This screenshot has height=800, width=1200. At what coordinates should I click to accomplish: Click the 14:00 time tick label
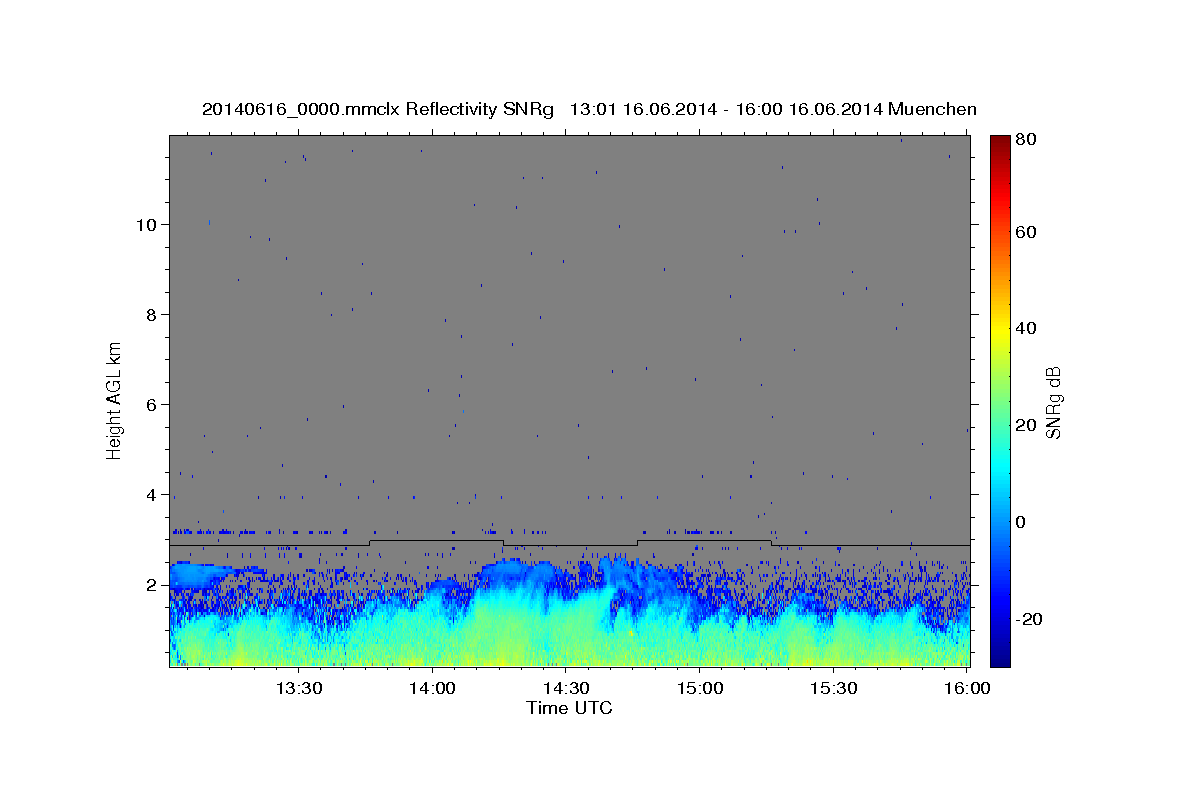pyautogui.click(x=433, y=688)
